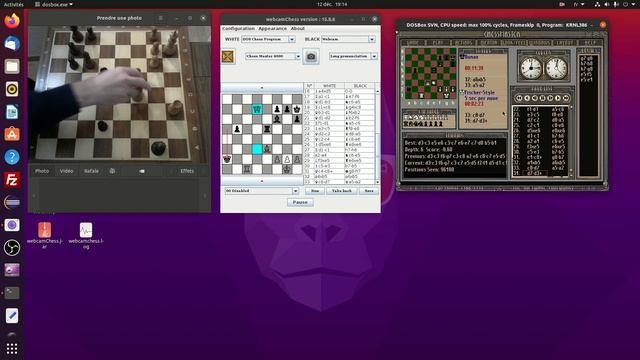Open the Chess Master 6000 program dropdown

(273, 56)
